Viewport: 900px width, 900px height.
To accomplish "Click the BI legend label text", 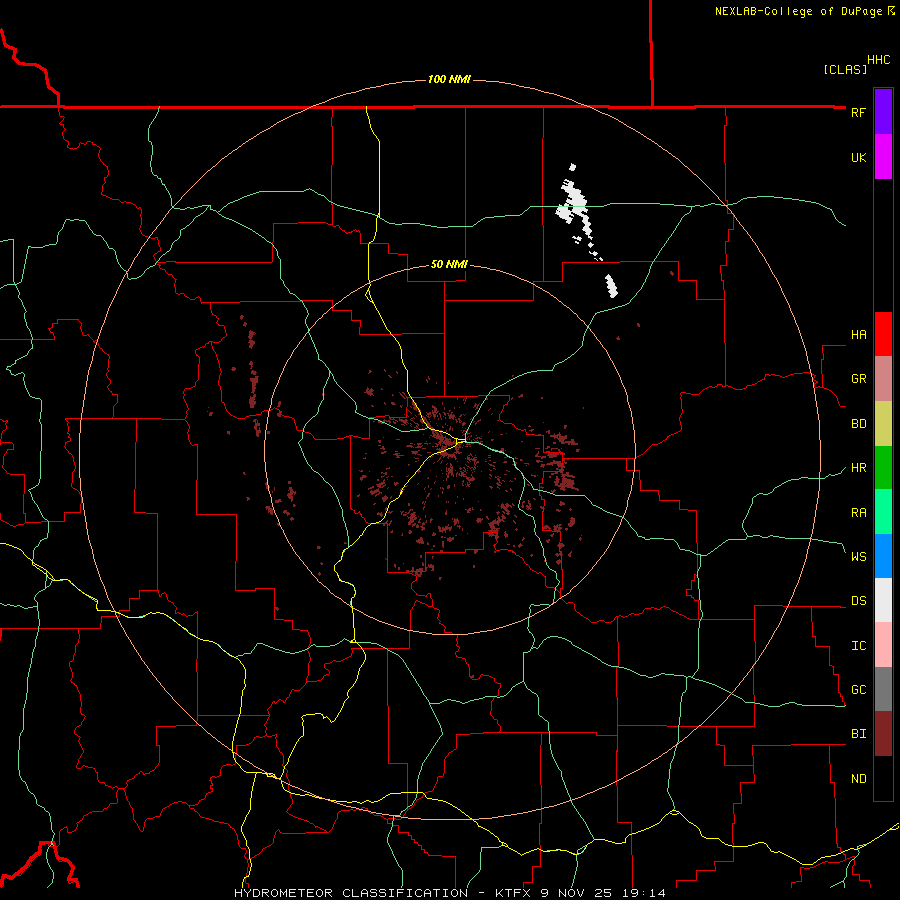I will pos(859,734).
